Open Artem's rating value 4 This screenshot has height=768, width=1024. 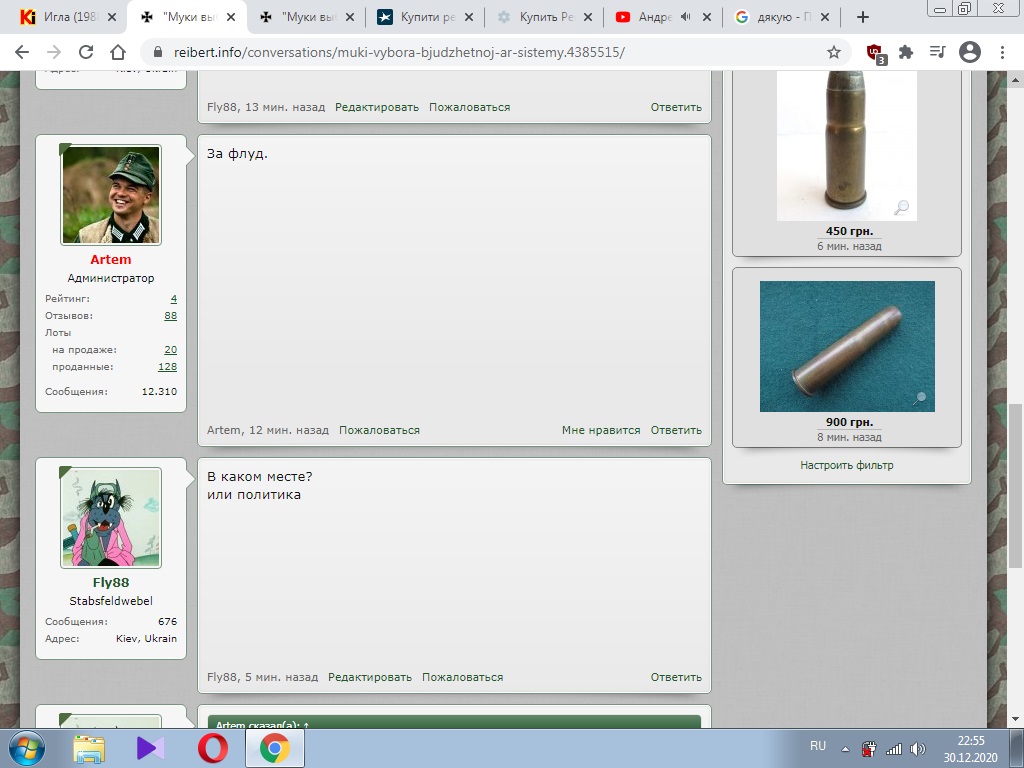click(174, 298)
